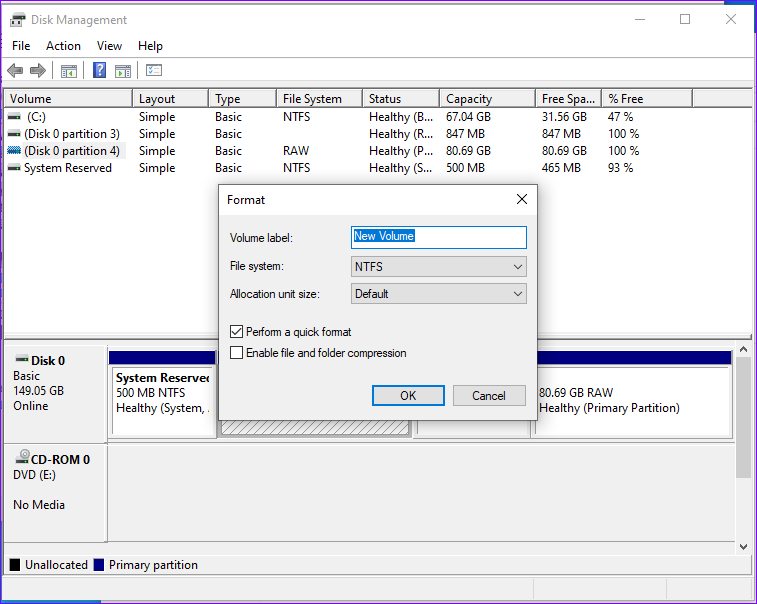Click the 847 MB capacity cell
Viewport: 757px width, 604px height.
[465, 134]
